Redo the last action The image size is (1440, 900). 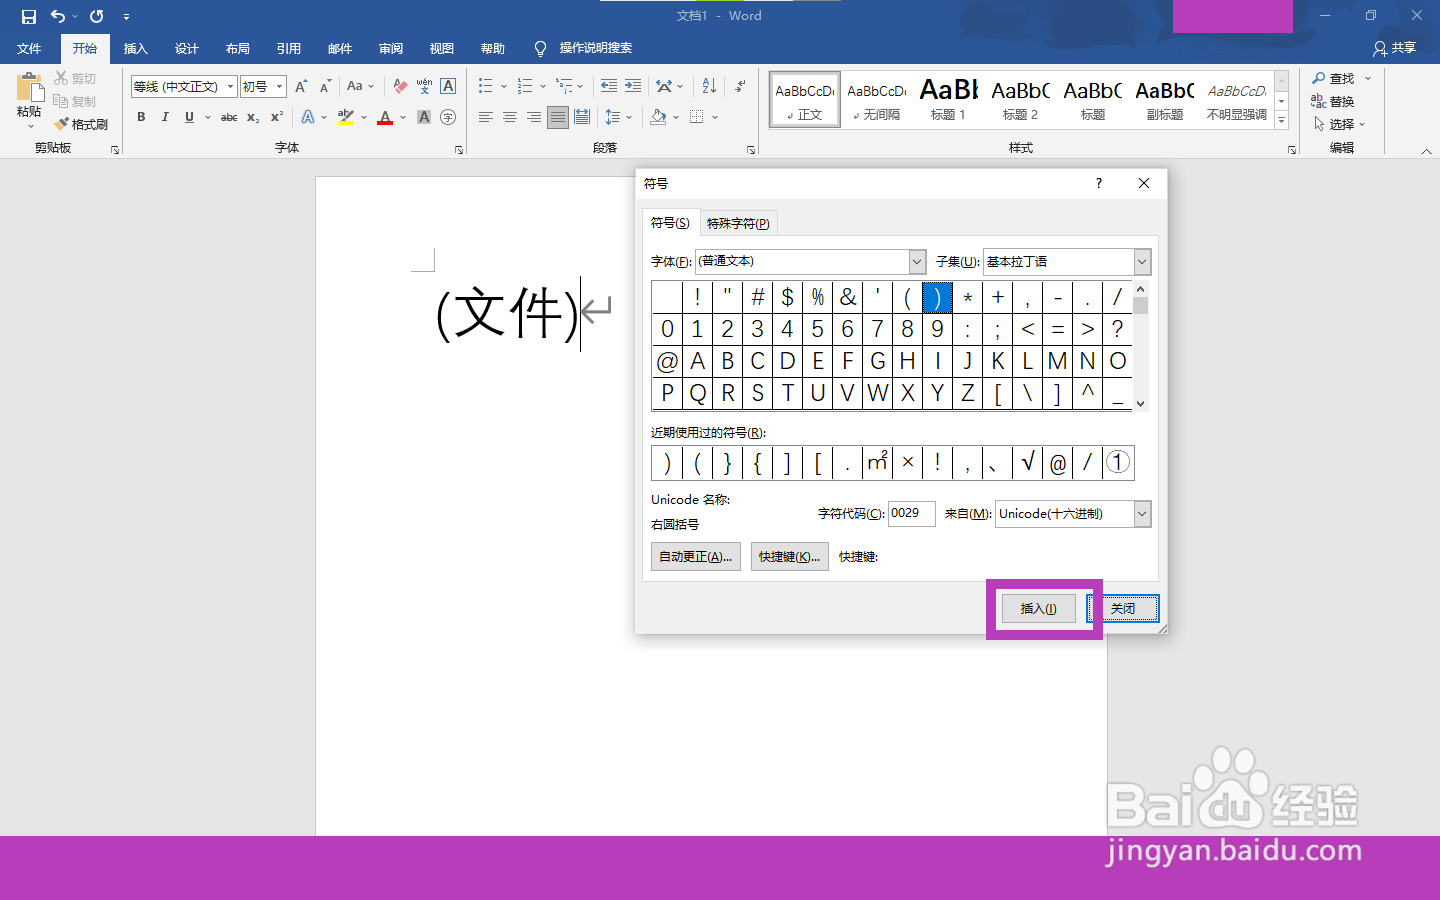(x=97, y=16)
